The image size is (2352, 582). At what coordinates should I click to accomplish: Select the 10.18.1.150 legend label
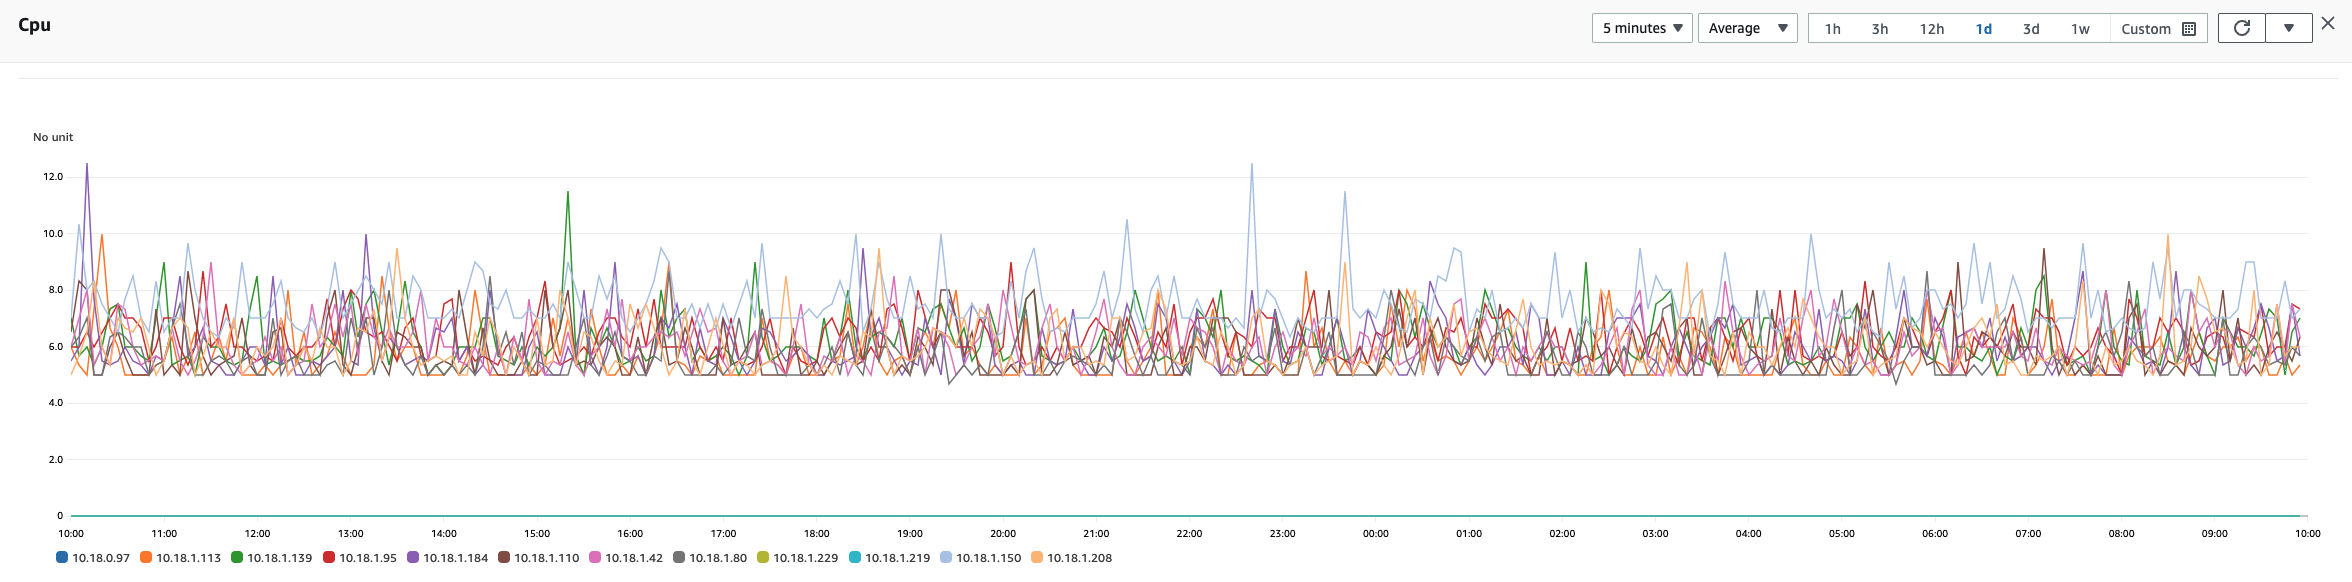click(989, 558)
